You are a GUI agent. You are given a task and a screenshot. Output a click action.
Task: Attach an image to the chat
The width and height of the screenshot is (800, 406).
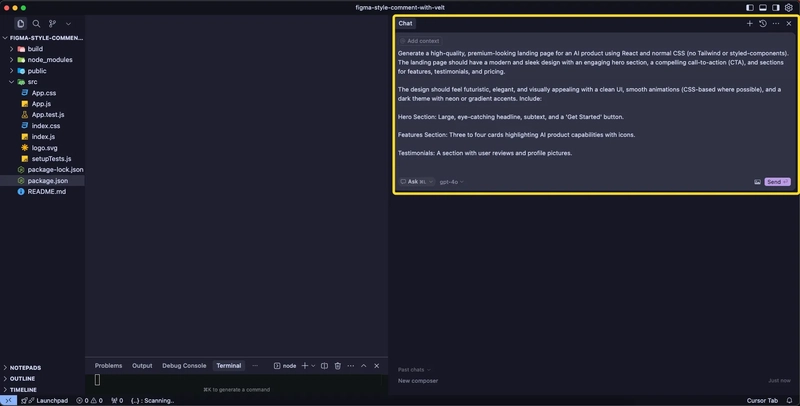pyautogui.click(x=757, y=182)
